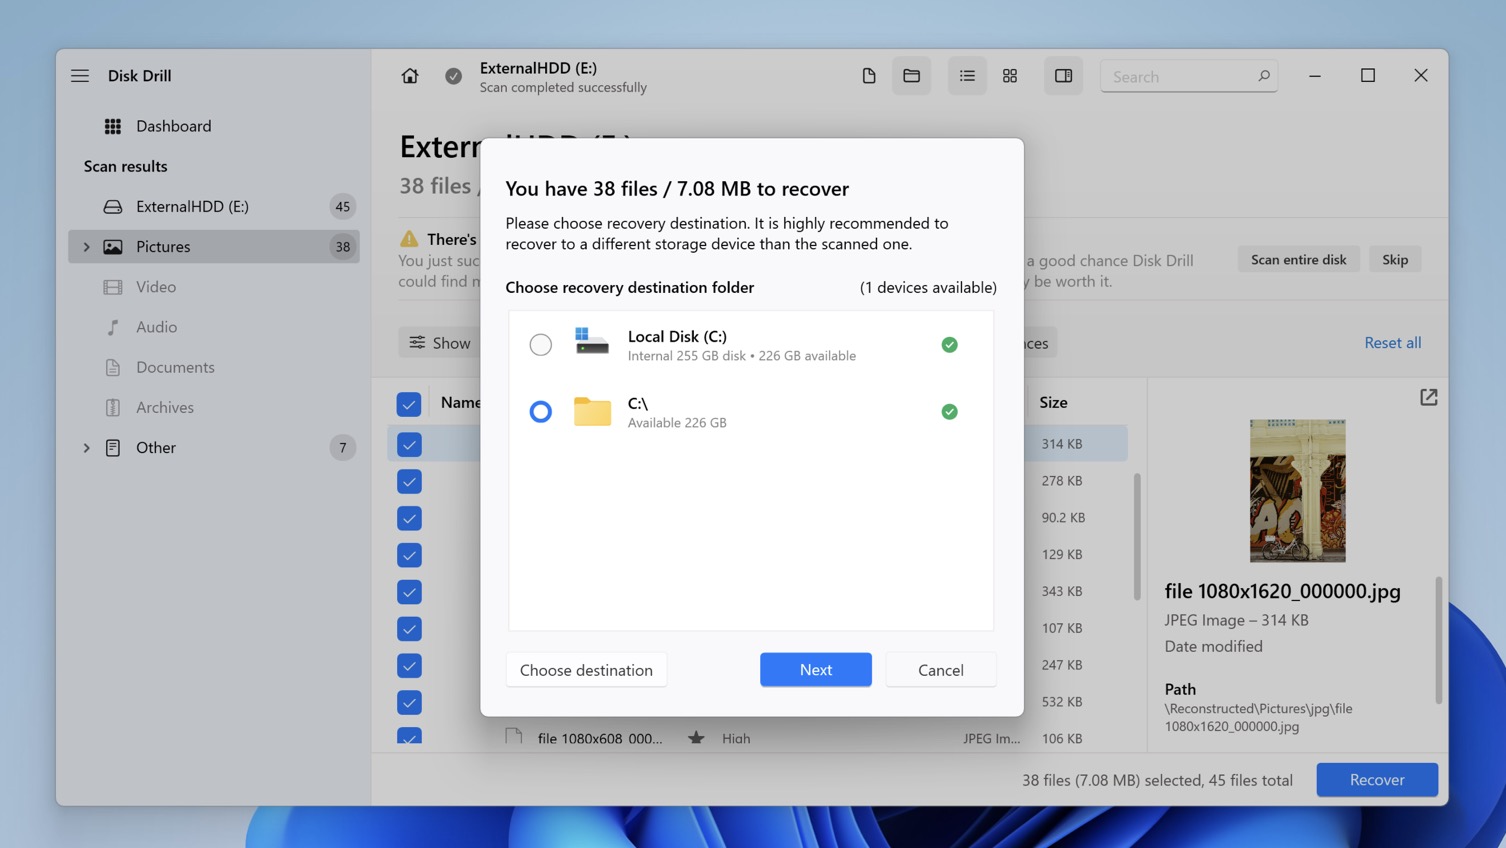1506x848 pixels.
Task: Select the Archives category
Action: pyautogui.click(x=214, y=407)
